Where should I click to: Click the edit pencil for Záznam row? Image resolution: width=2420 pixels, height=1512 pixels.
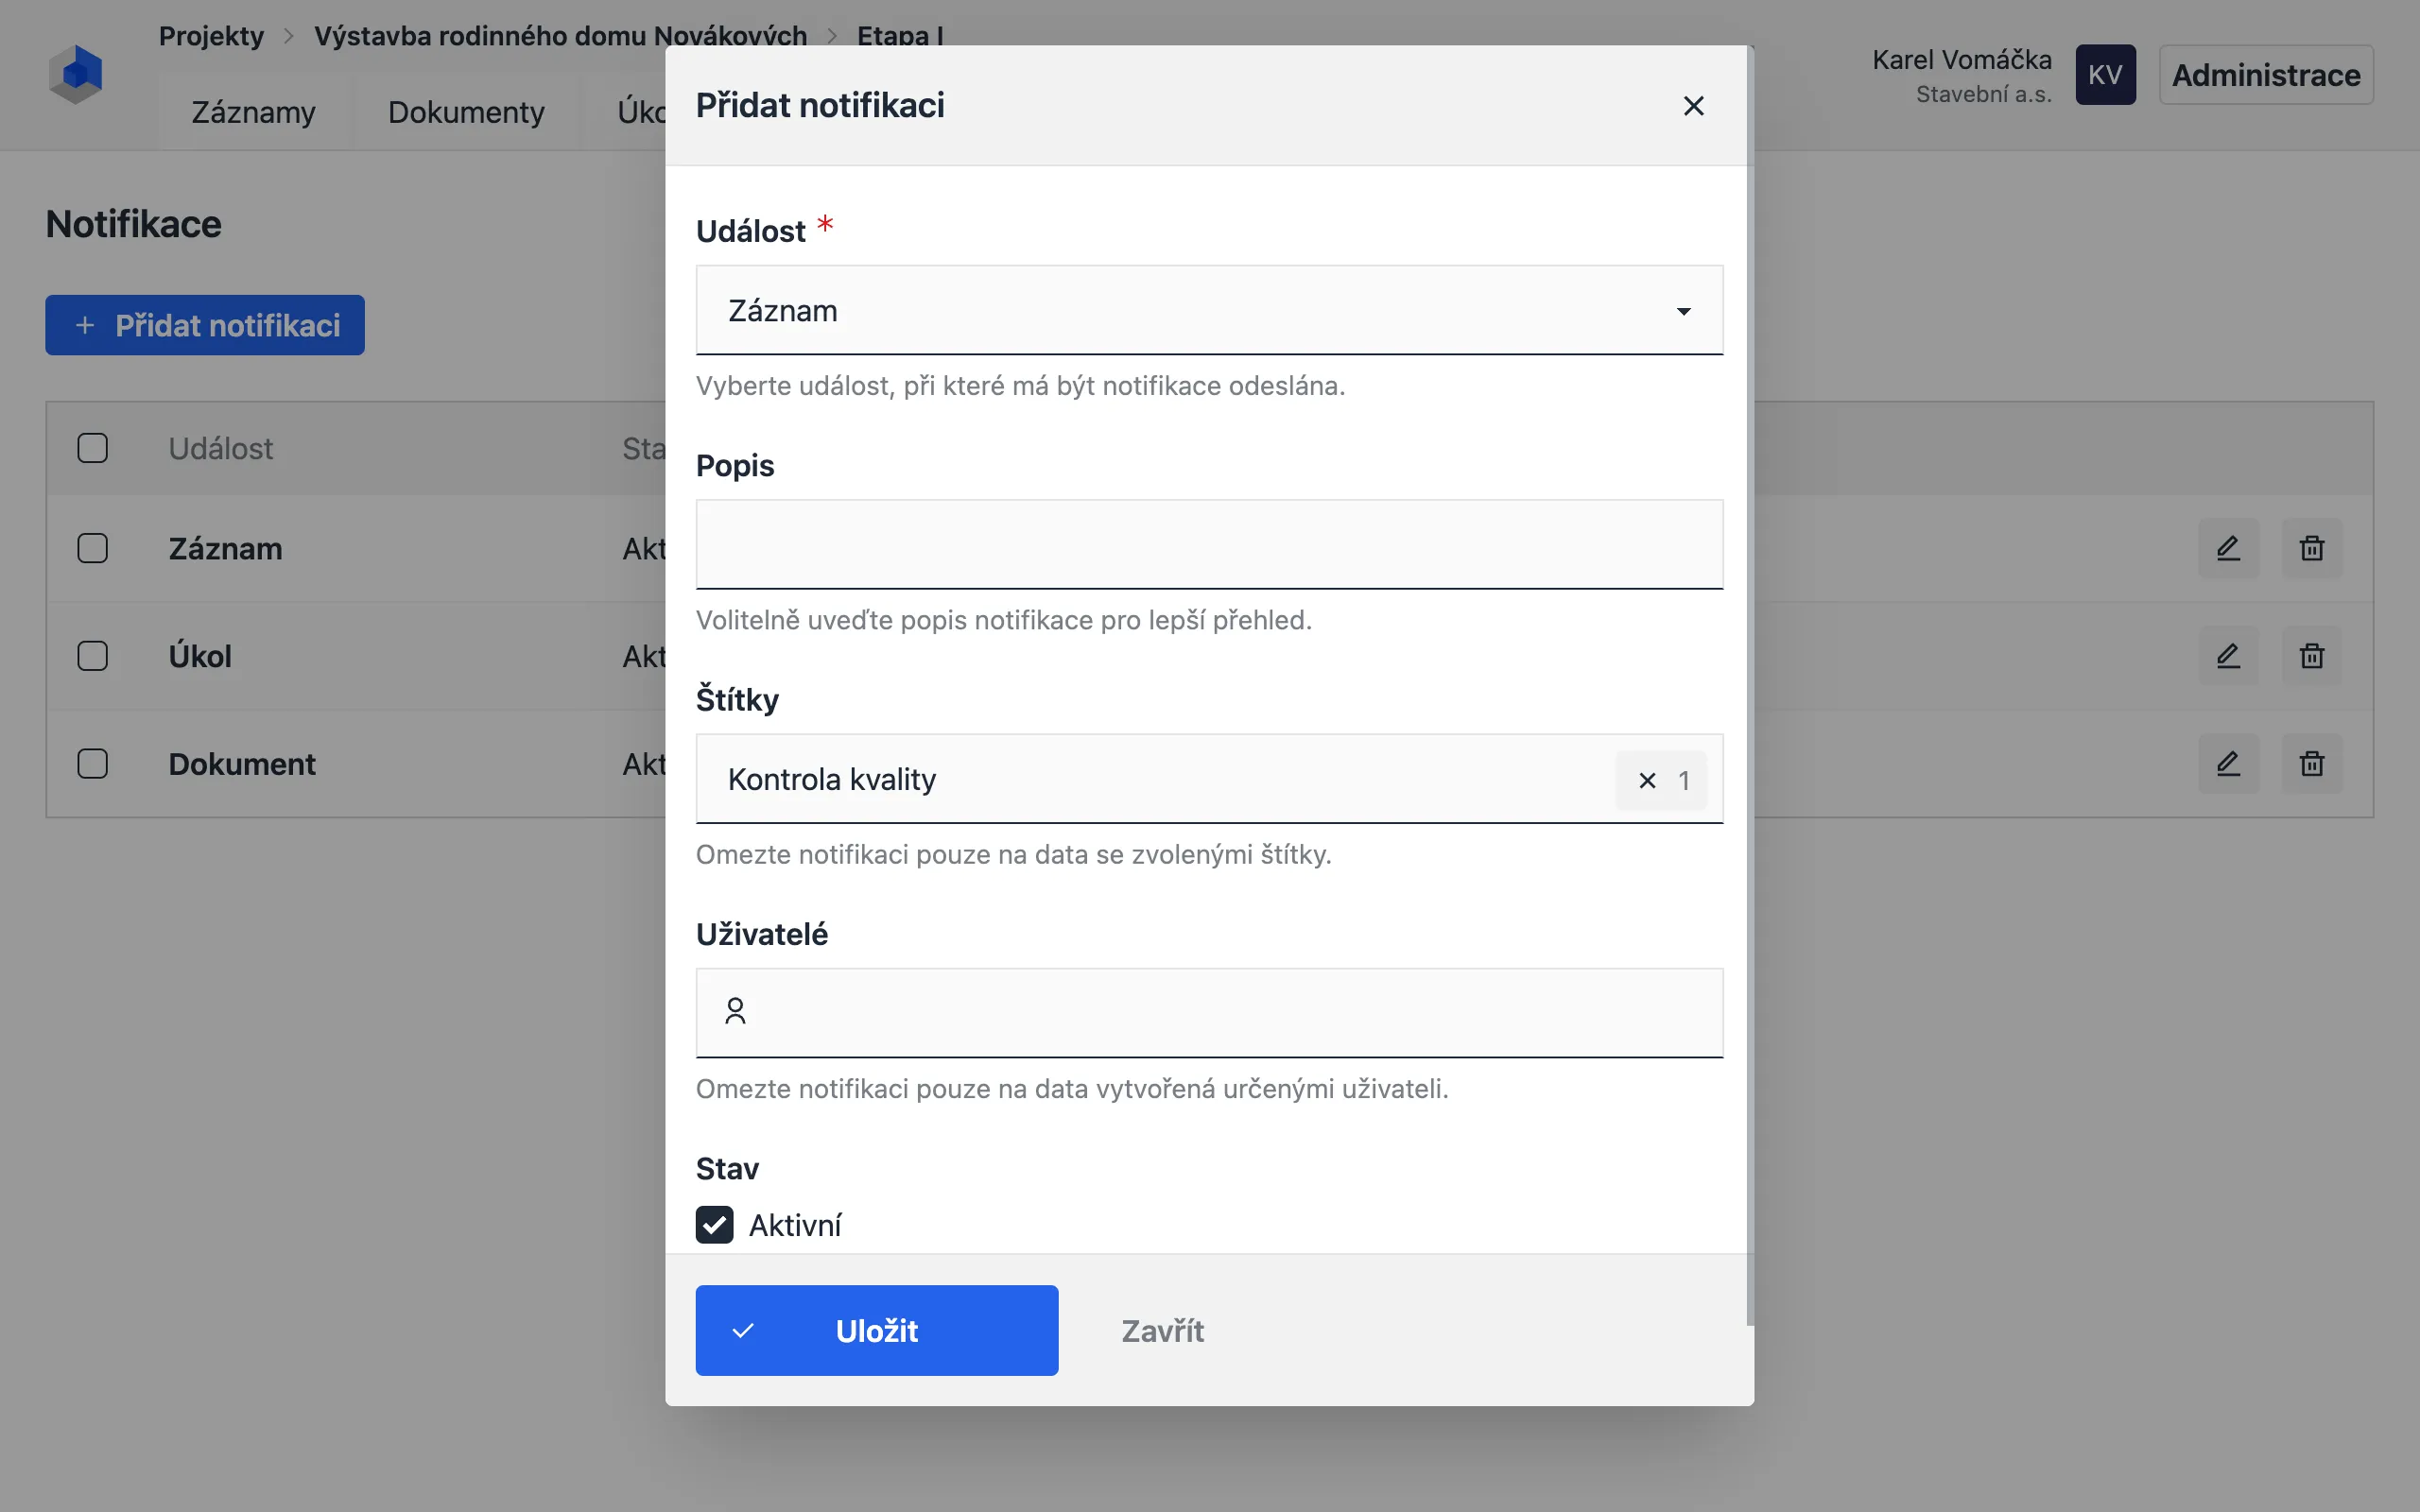[2228, 548]
